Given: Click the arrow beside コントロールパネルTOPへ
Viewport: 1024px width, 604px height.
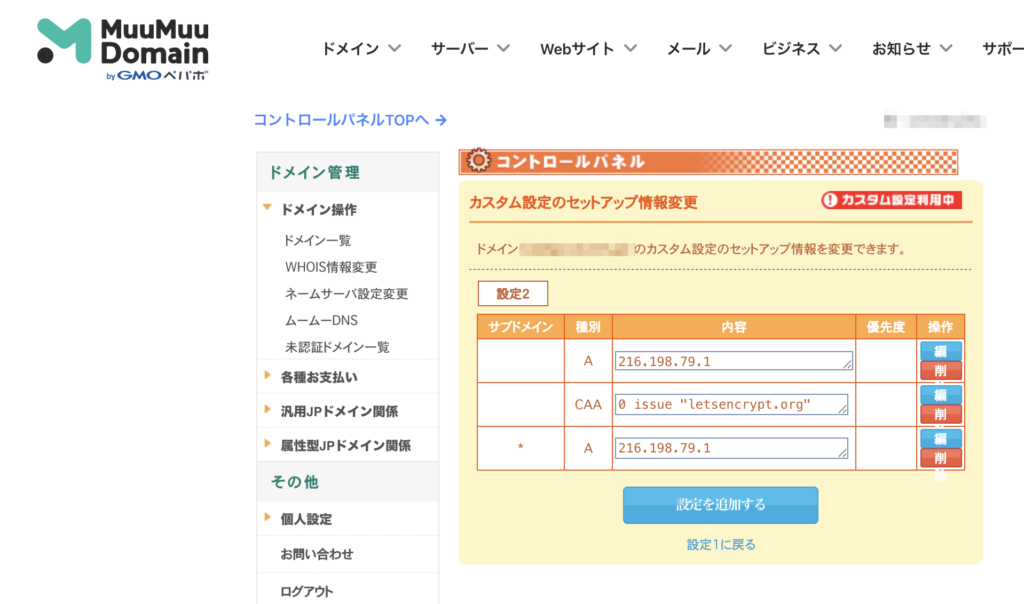Looking at the screenshot, I should [441, 120].
